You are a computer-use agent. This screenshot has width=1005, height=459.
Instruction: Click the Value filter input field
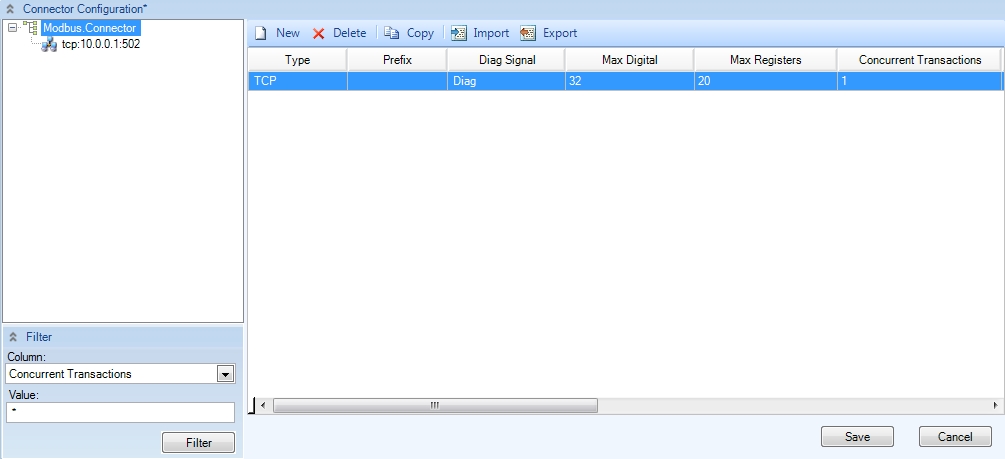point(120,412)
